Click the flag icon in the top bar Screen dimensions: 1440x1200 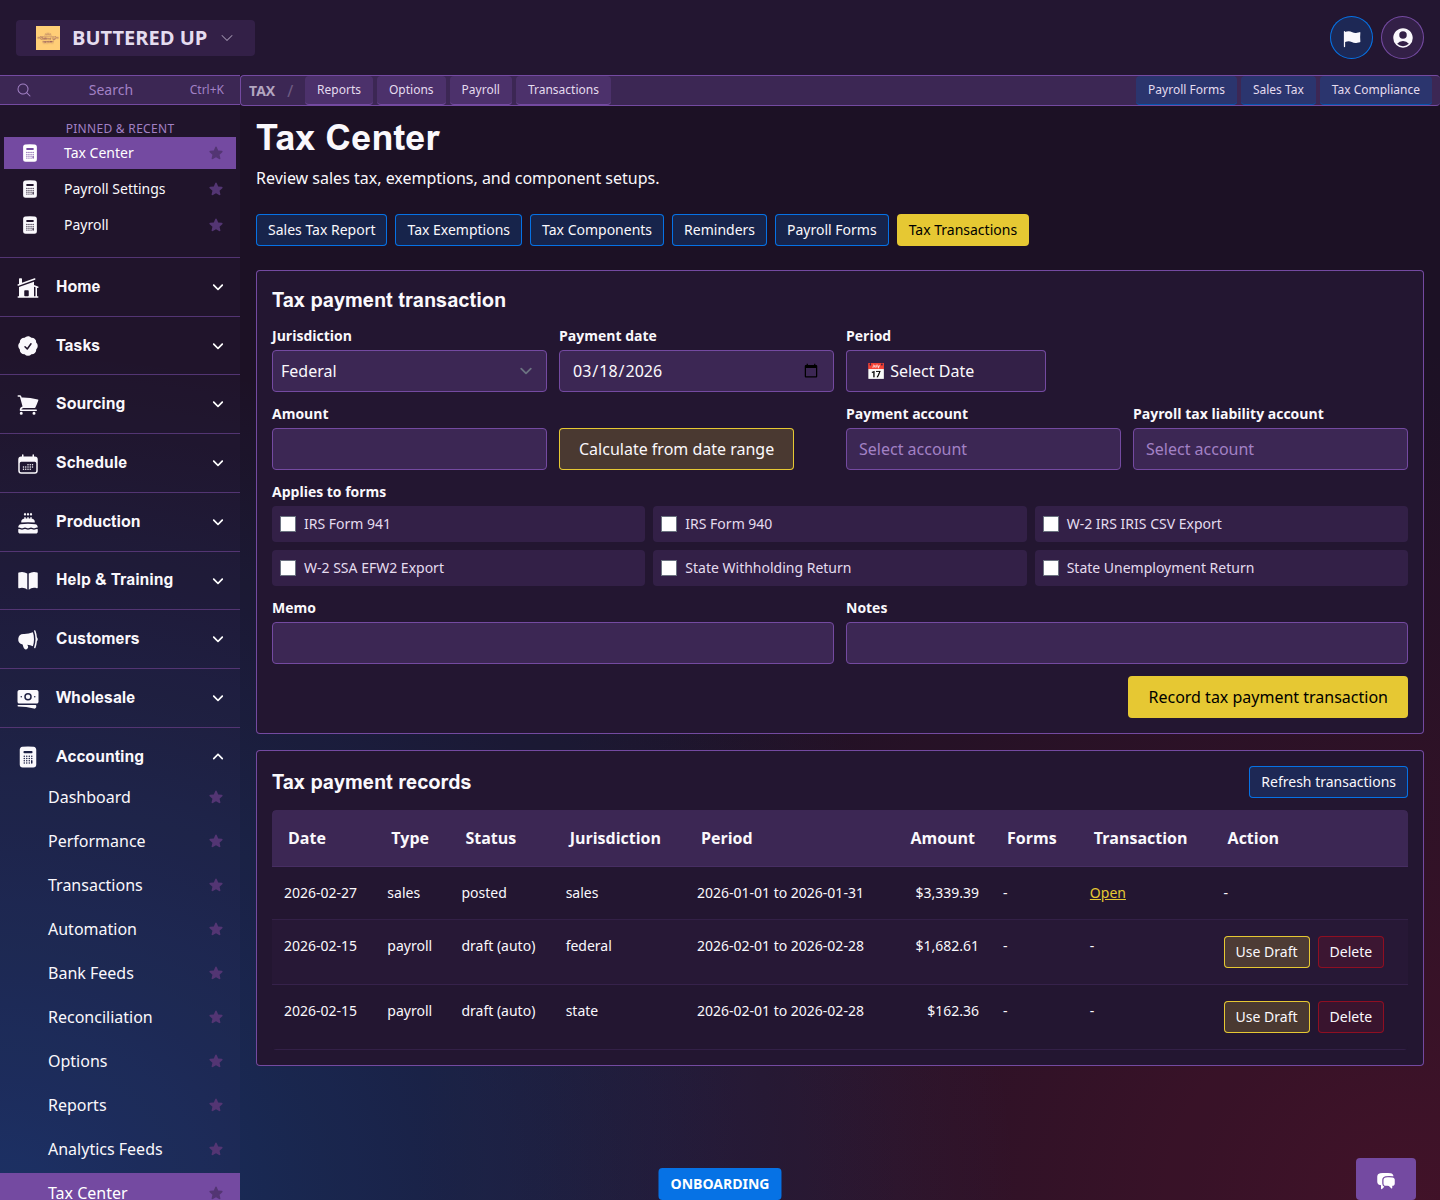(1351, 37)
